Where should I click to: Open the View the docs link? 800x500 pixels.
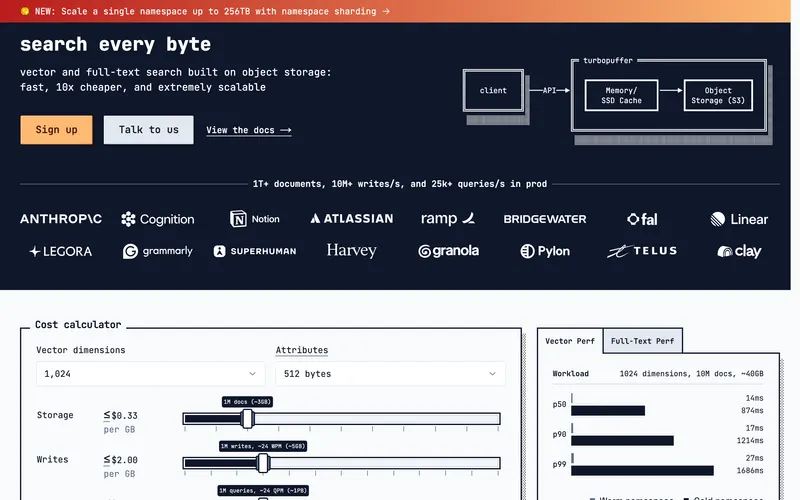[248, 130]
